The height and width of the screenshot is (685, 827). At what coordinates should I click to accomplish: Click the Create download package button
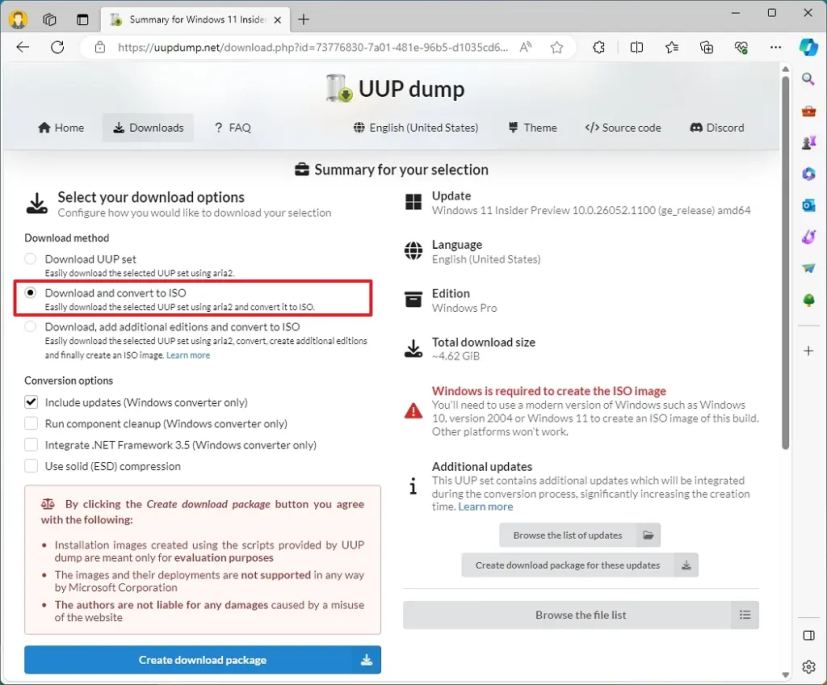(x=203, y=660)
